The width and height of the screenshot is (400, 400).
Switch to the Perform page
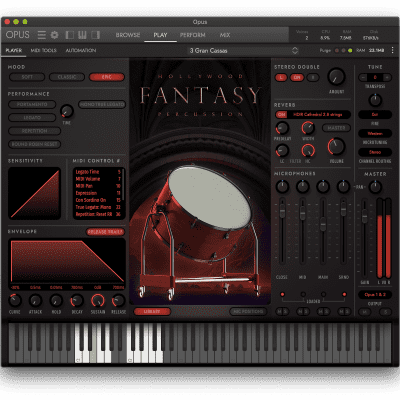click(x=193, y=35)
